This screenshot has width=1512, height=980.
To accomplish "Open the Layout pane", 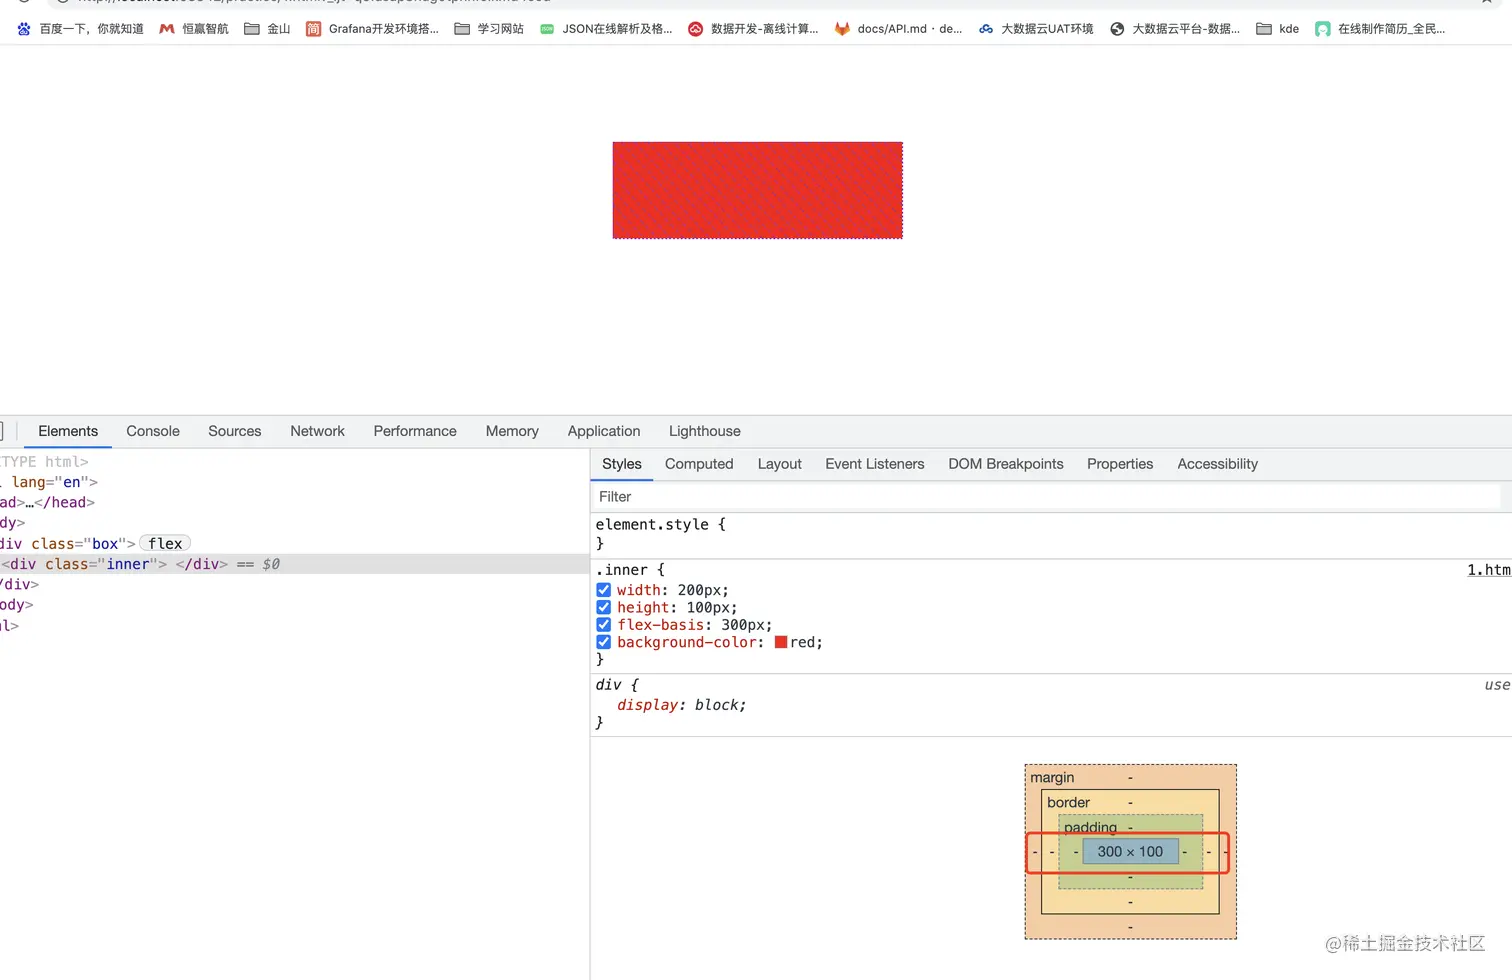I will pos(780,464).
